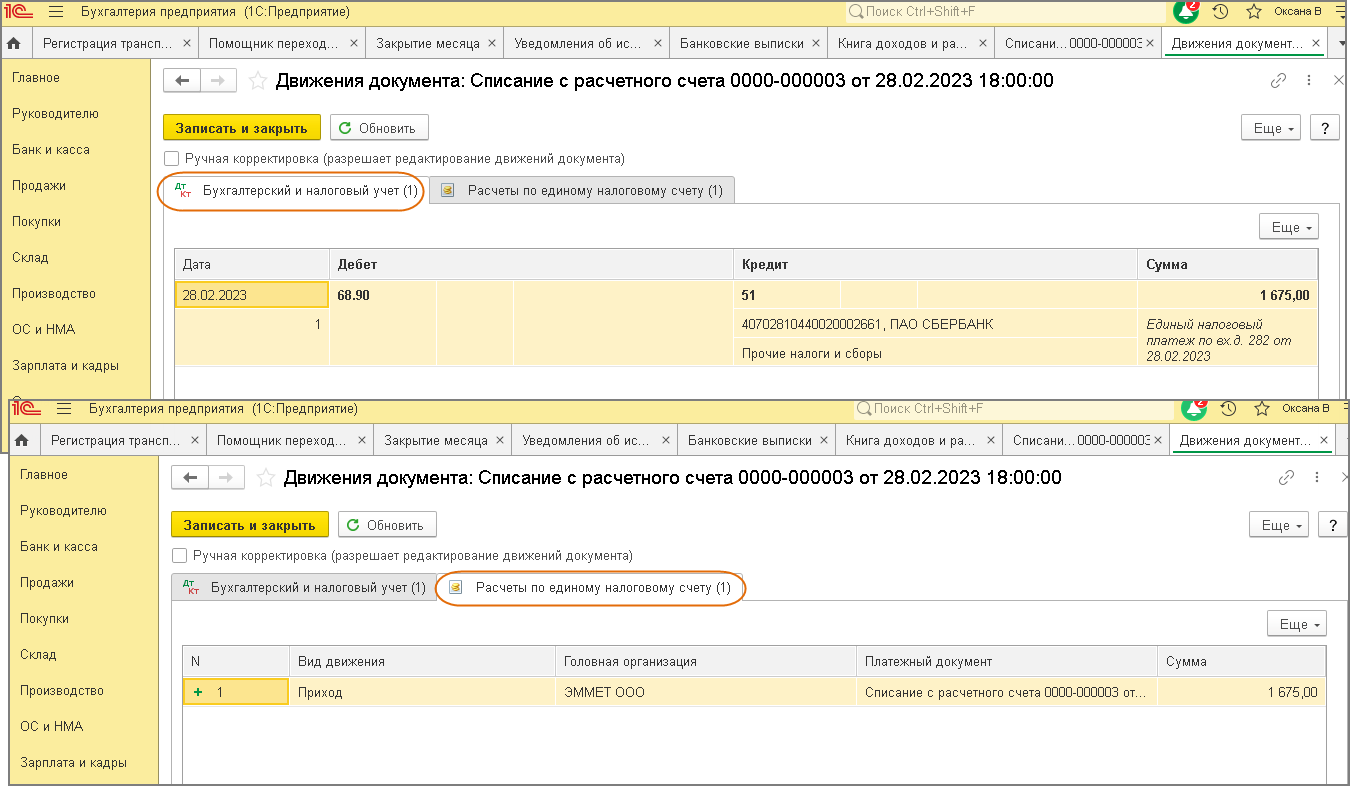1351x789 pixels.
Task: Open Оксана В user menu in upper window
Action: [1298, 12]
